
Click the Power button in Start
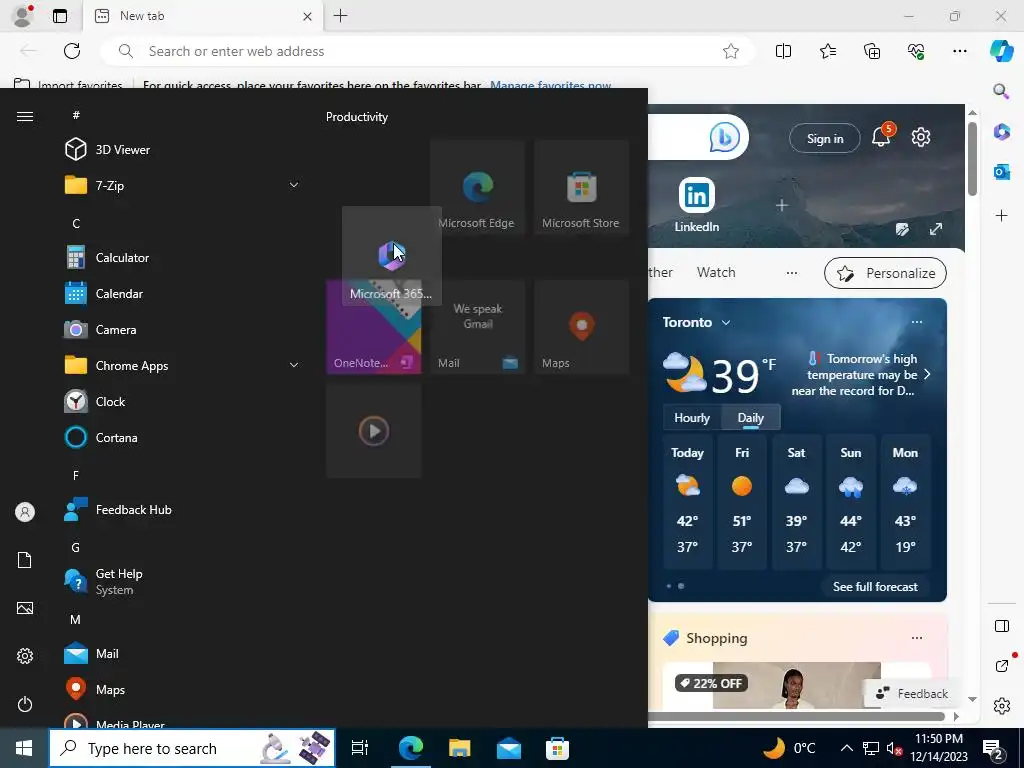pos(25,704)
